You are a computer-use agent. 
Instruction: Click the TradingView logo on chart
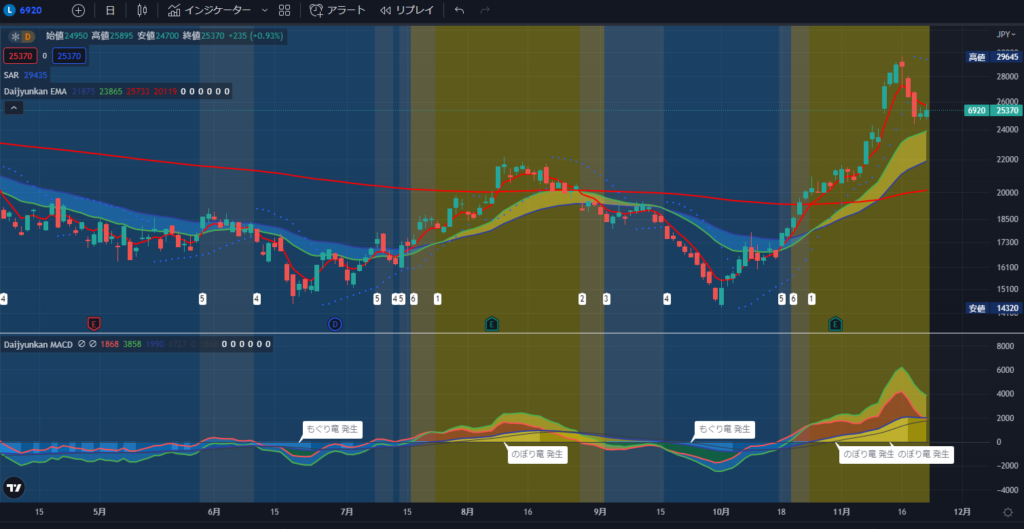(14, 488)
